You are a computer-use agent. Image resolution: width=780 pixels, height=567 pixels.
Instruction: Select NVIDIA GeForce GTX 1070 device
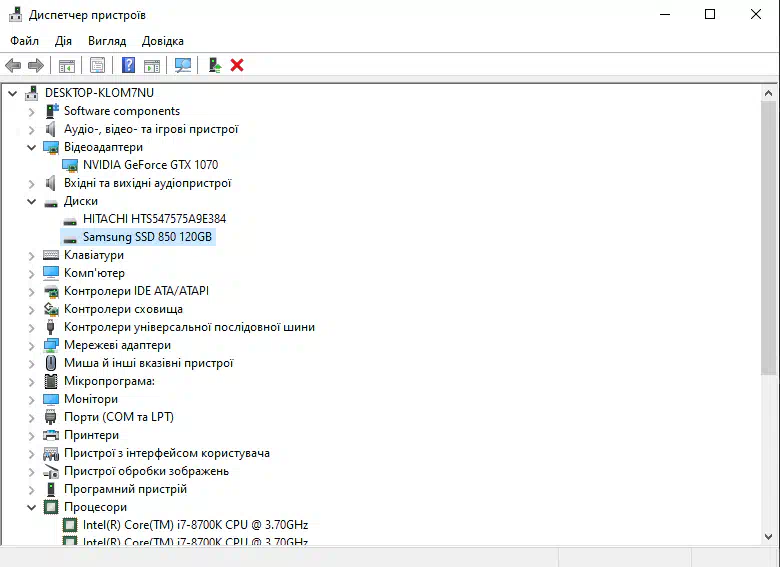[x=150, y=165]
